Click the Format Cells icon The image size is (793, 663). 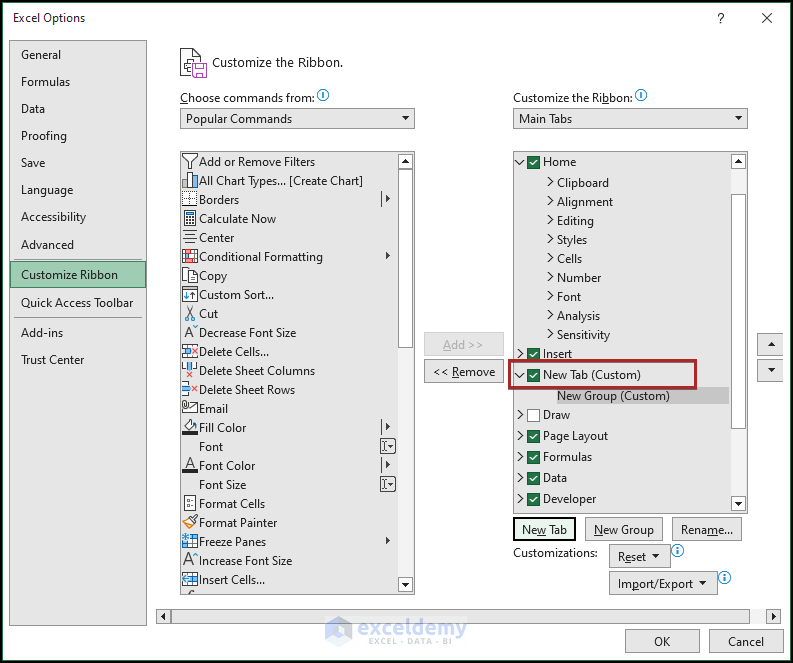[x=189, y=503]
